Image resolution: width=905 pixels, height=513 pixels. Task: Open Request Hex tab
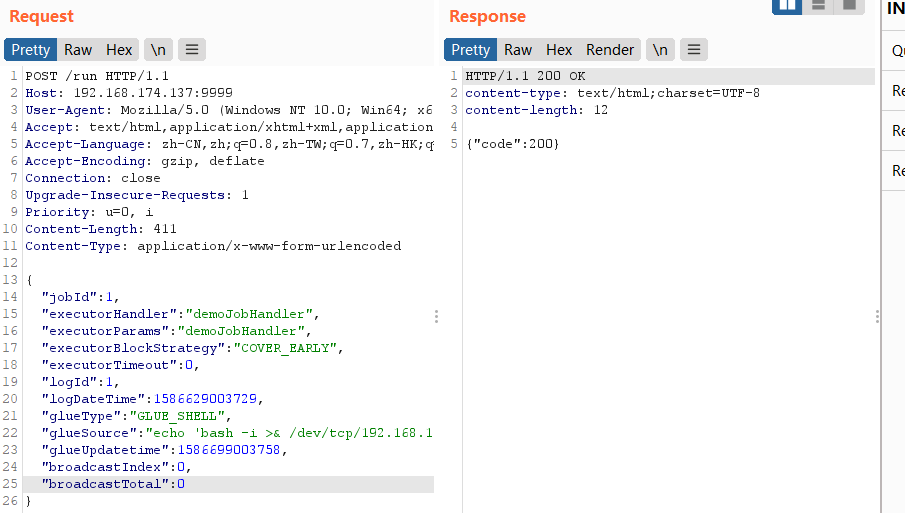point(119,50)
